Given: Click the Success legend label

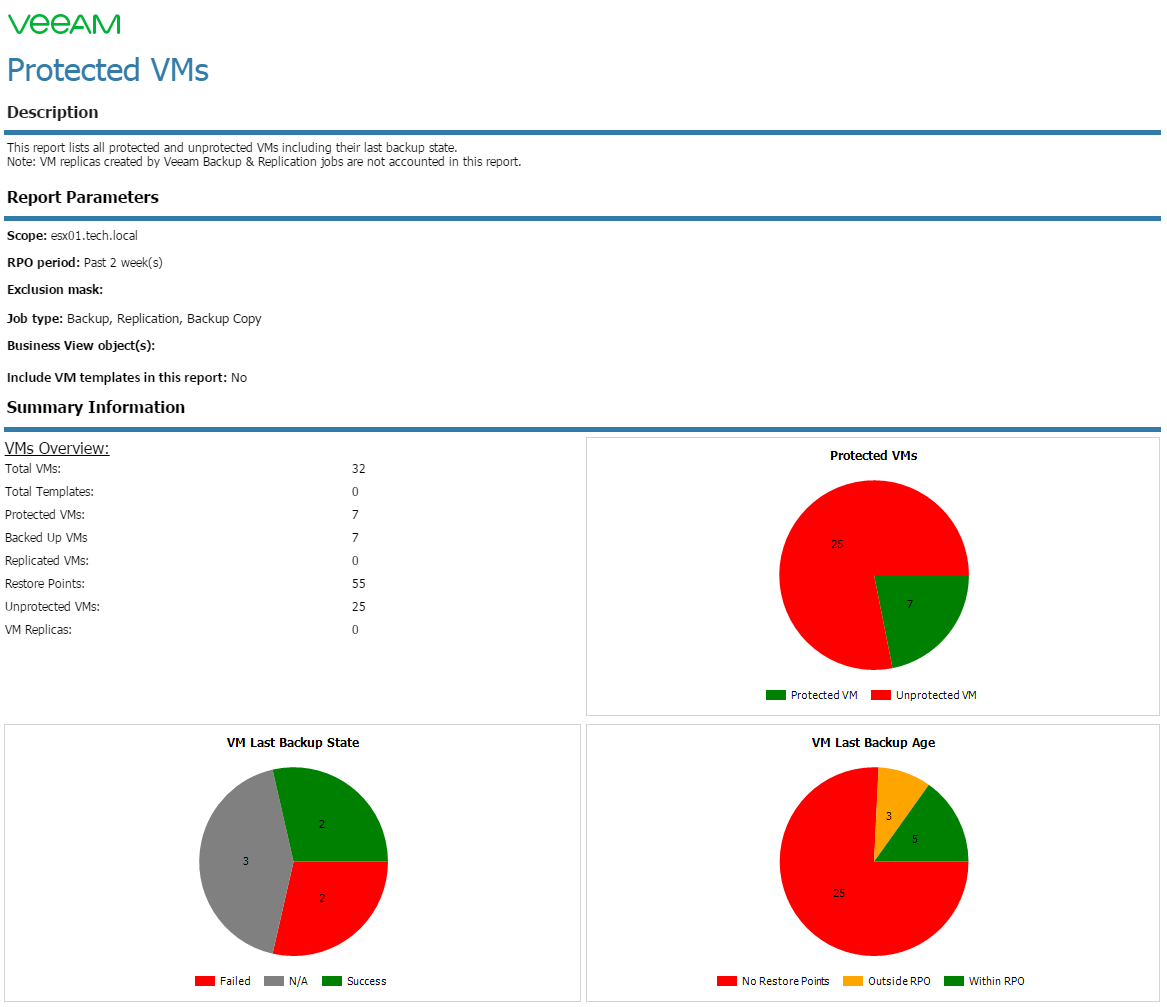Looking at the screenshot, I should point(367,981).
